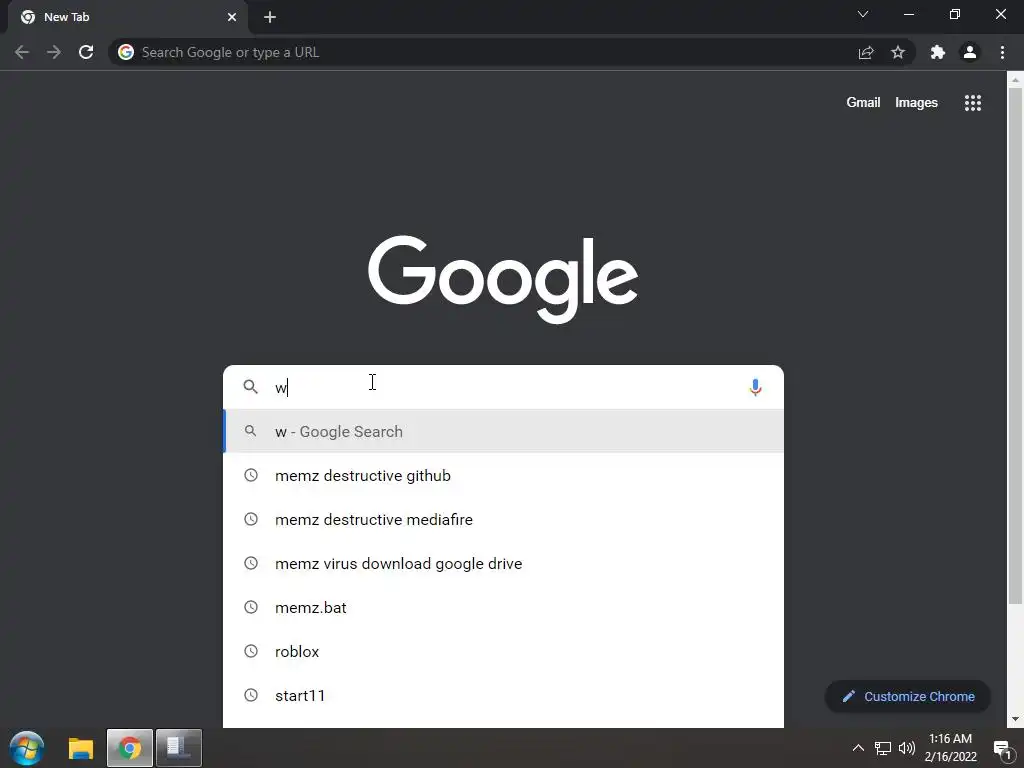This screenshot has height=768, width=1024.
Task: Choose the 'roblox' suggestion
Action: [503, 652]
